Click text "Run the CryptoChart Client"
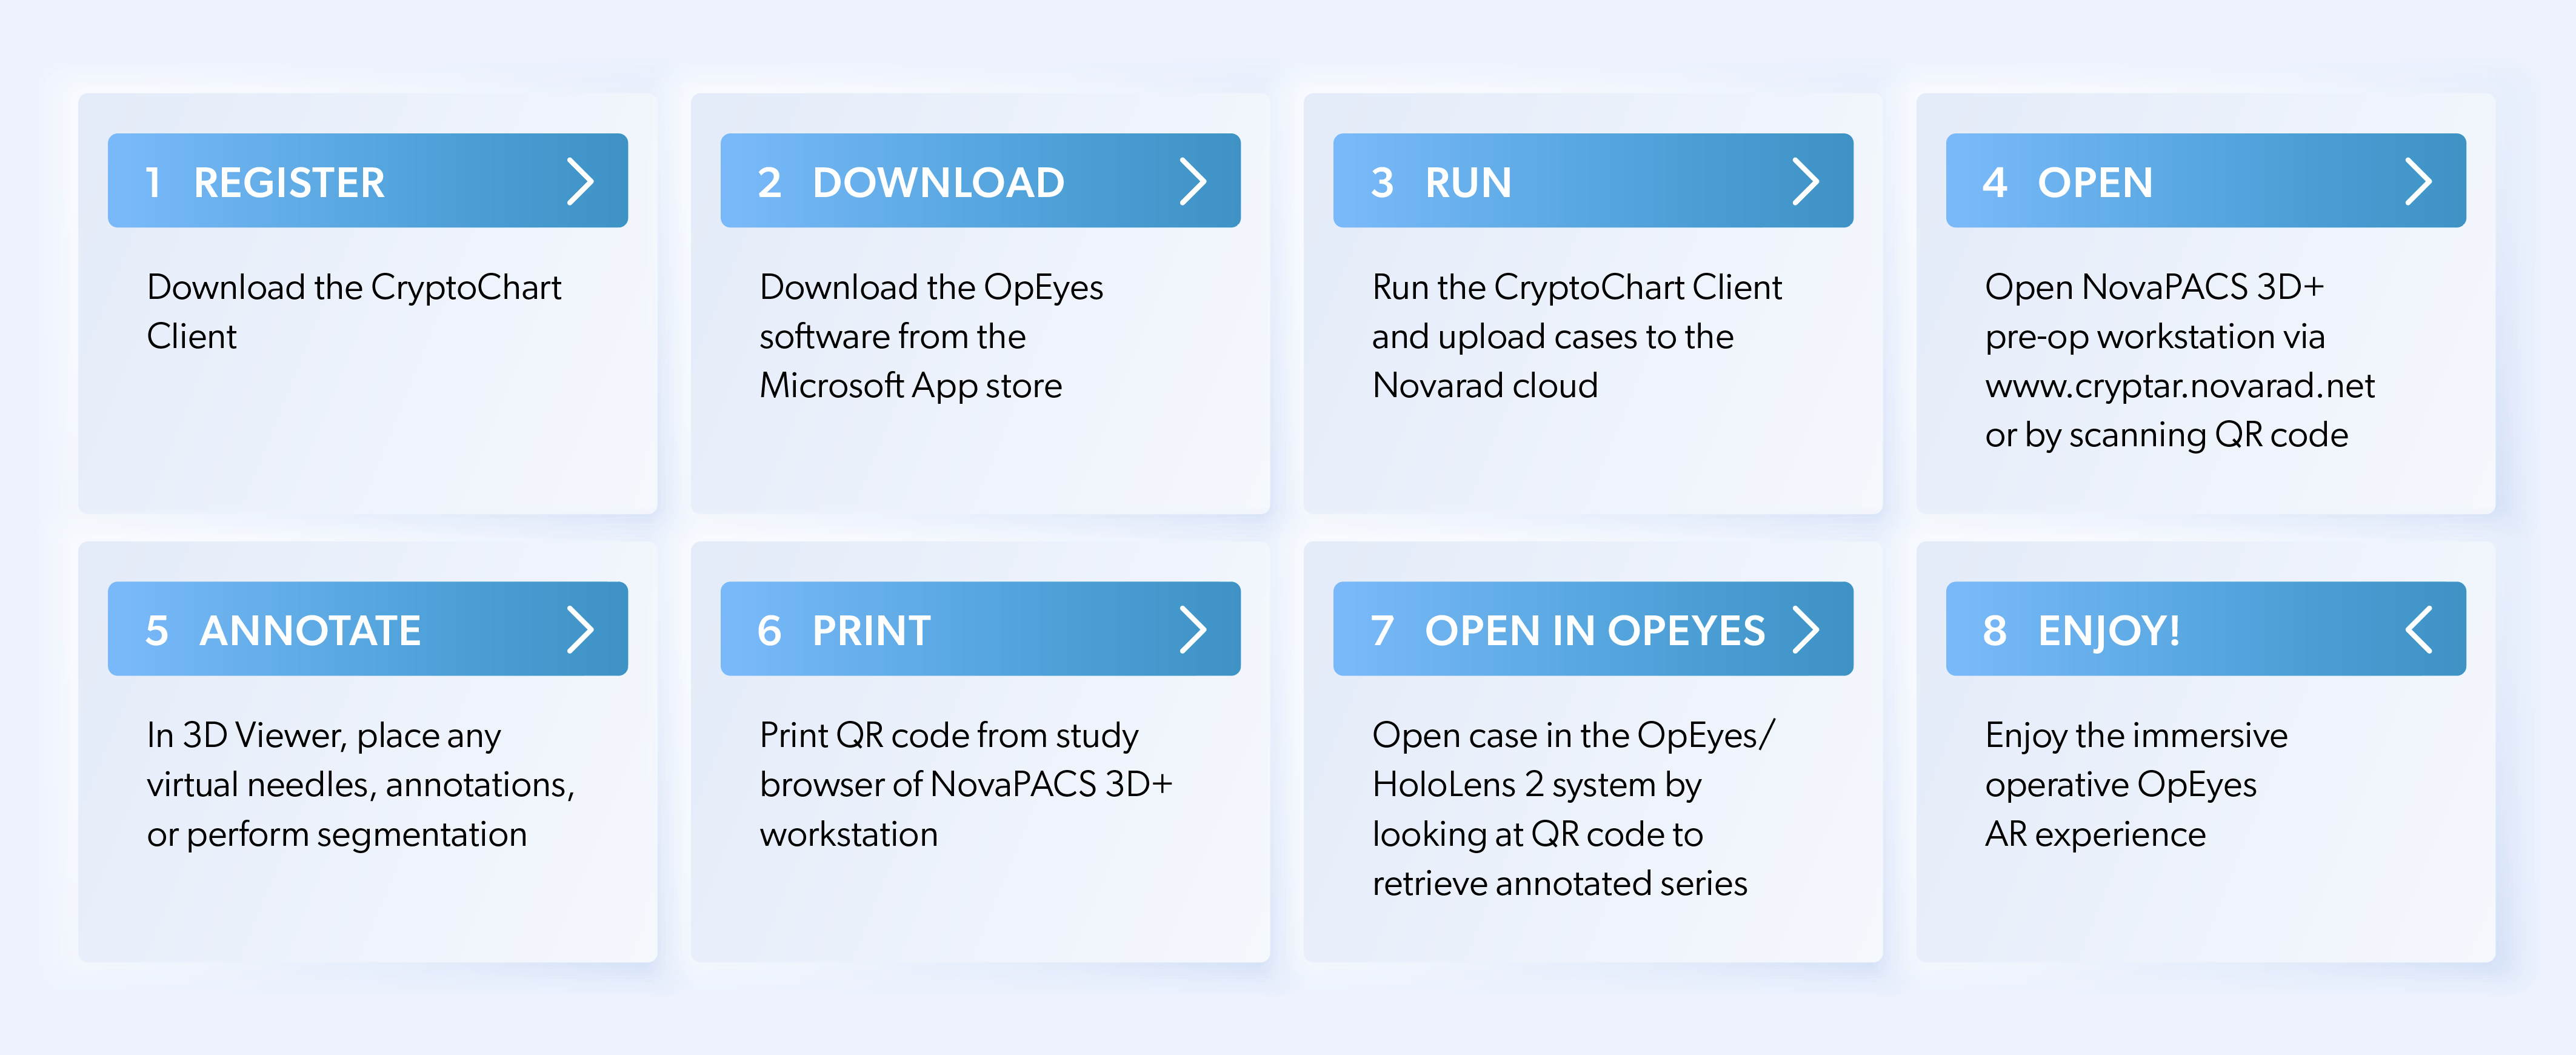2576x1055 pixels. click(x=1577, y=288)
